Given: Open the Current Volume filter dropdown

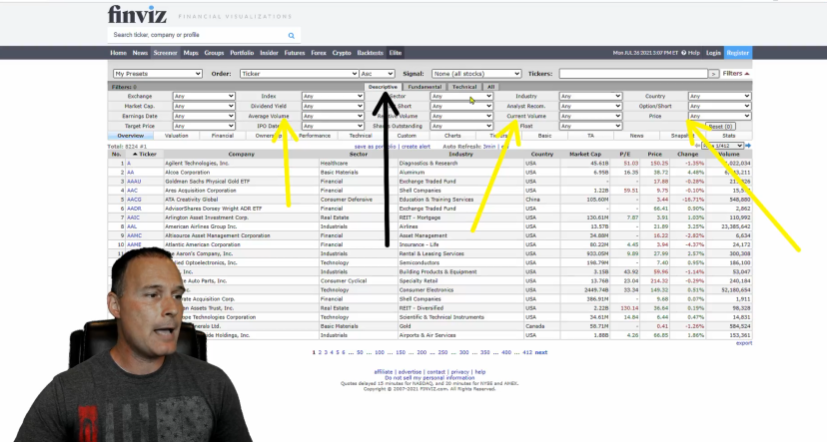Looking at the screenshot, I should (x=590, y=116).
